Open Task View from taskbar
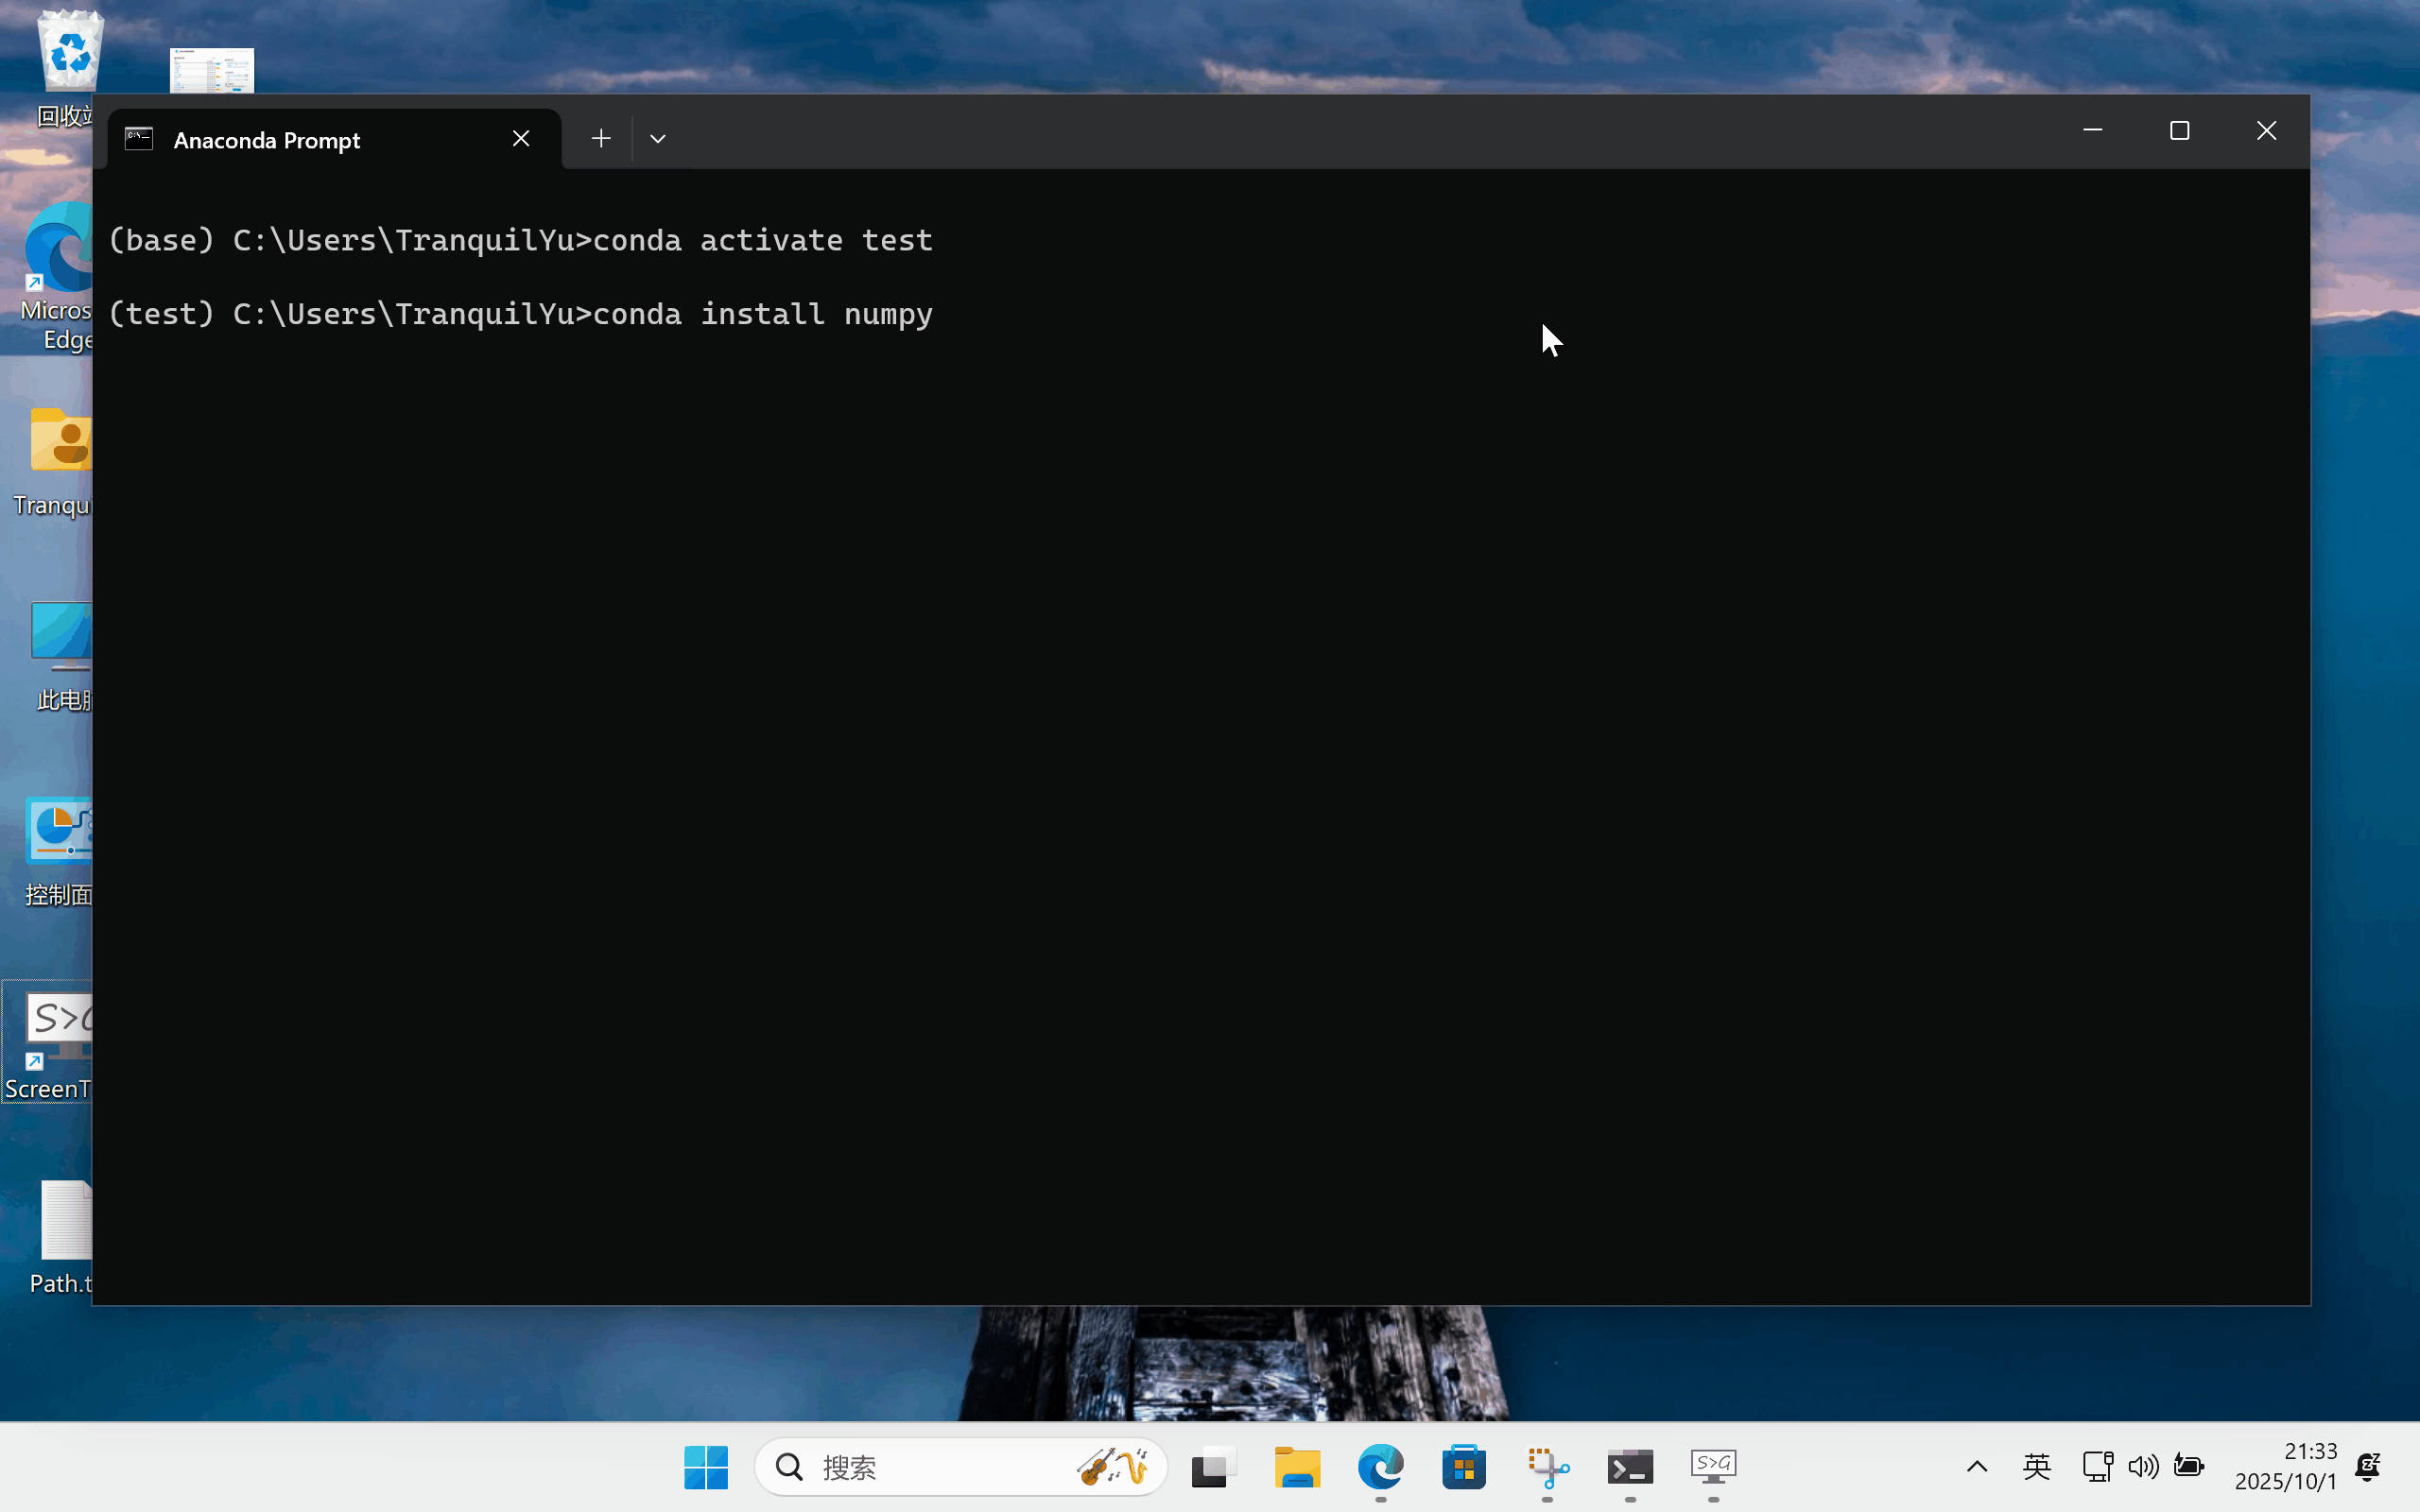 click(1213, 1467)
